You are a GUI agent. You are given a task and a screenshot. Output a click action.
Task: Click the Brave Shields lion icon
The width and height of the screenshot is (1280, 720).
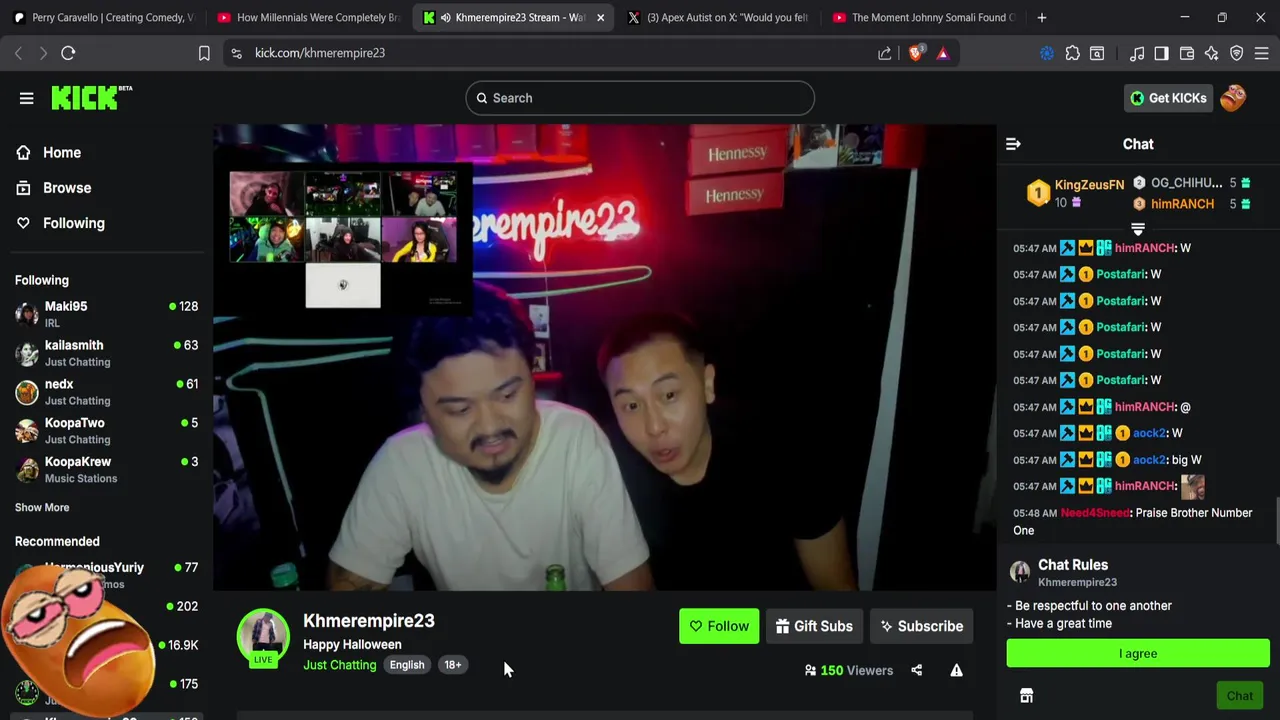tap(915, 53)
